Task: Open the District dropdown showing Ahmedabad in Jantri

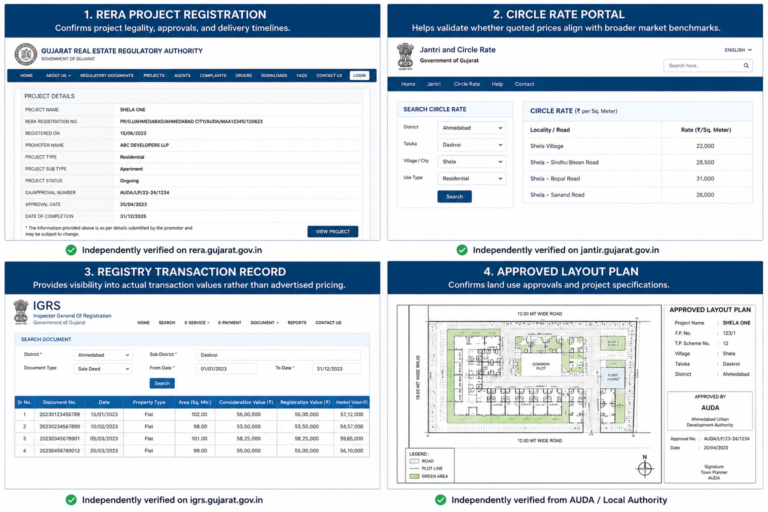Action: tap(472, 128)
